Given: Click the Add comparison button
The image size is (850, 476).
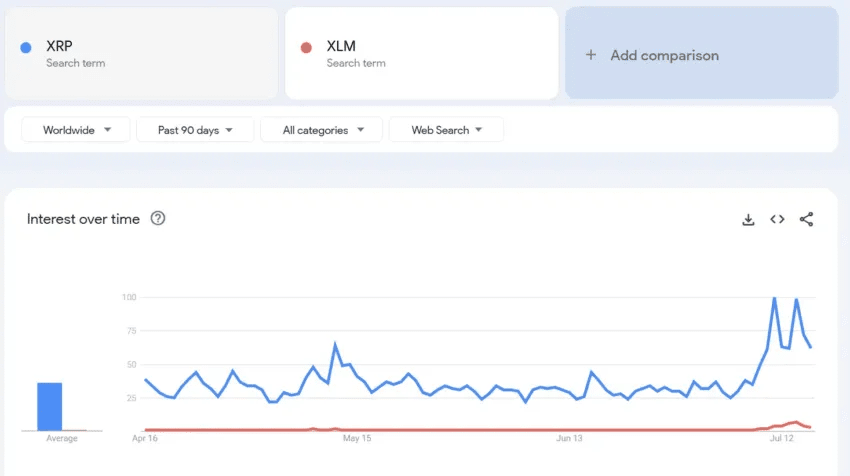Looking at the screenshot, I should tap(702, 53).
